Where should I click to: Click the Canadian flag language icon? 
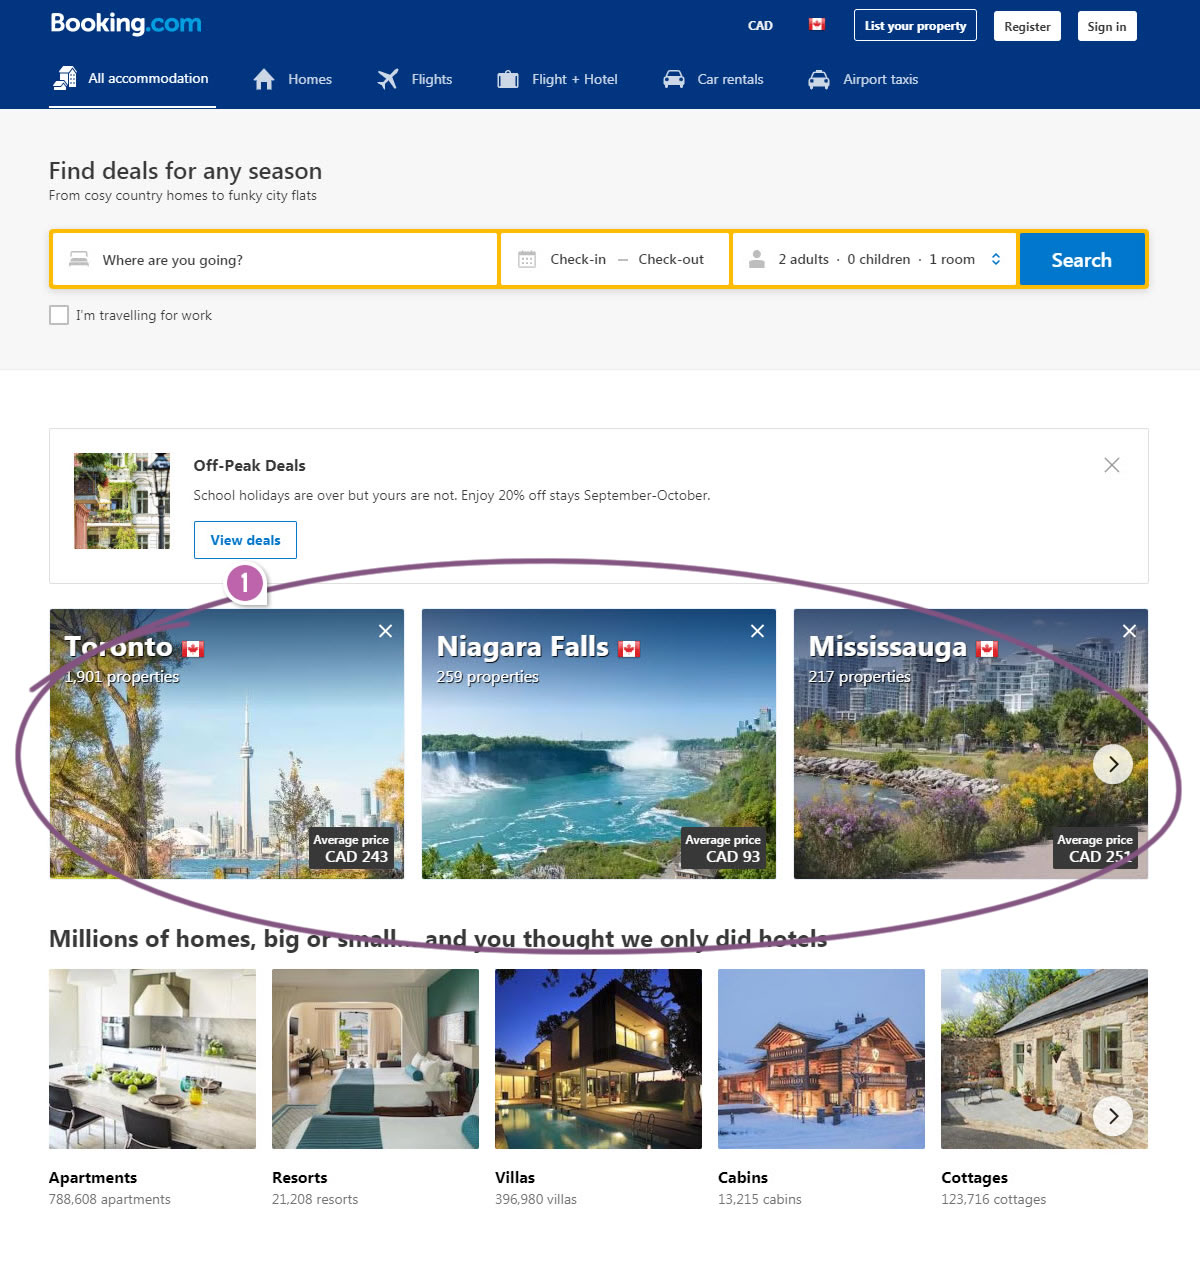click(x=817, y=25)
